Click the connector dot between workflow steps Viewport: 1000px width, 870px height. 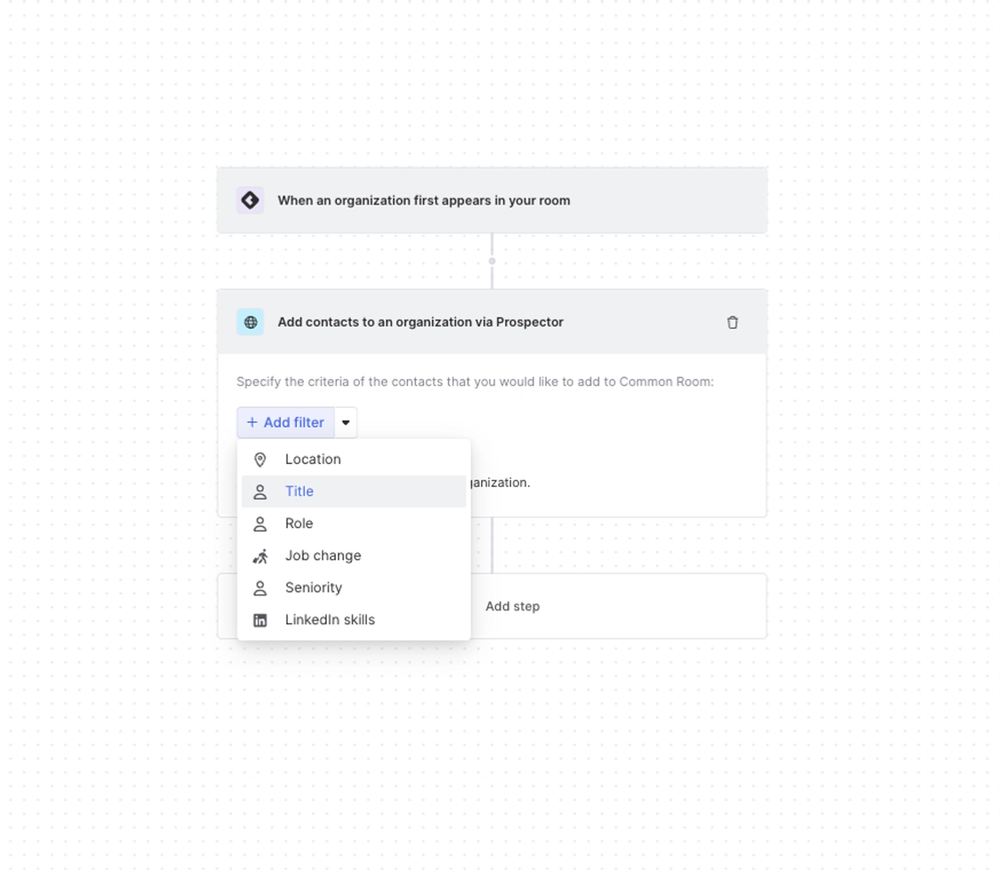[x=492, y=261]
